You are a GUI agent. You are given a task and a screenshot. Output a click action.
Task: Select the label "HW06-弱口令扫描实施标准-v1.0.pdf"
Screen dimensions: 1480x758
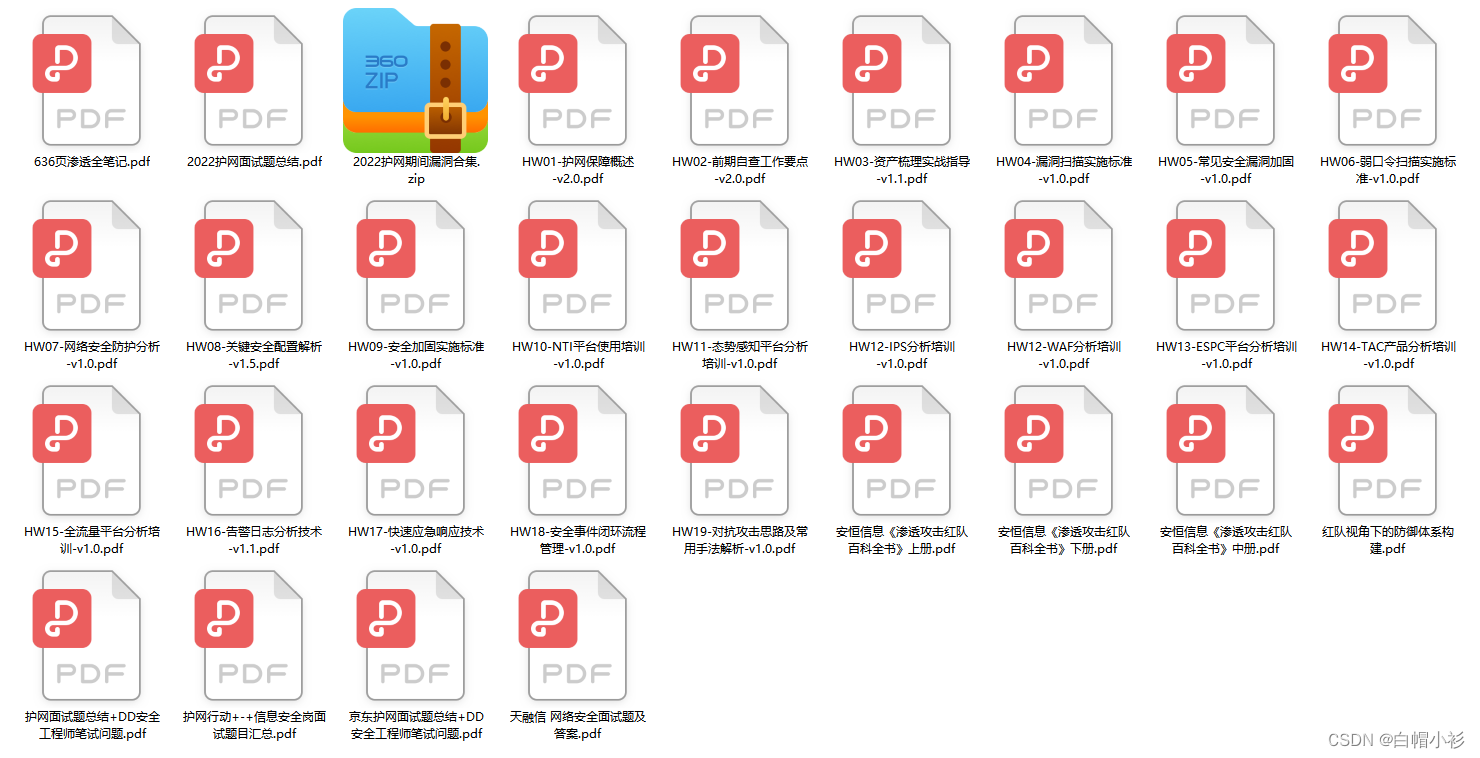tap(1388, 170)
